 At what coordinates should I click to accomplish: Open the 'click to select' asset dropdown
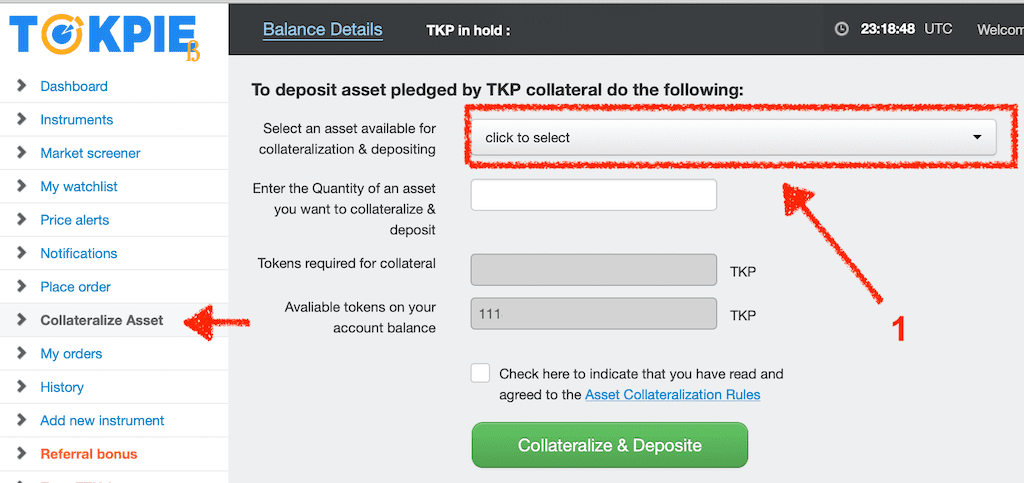[733, 138]
